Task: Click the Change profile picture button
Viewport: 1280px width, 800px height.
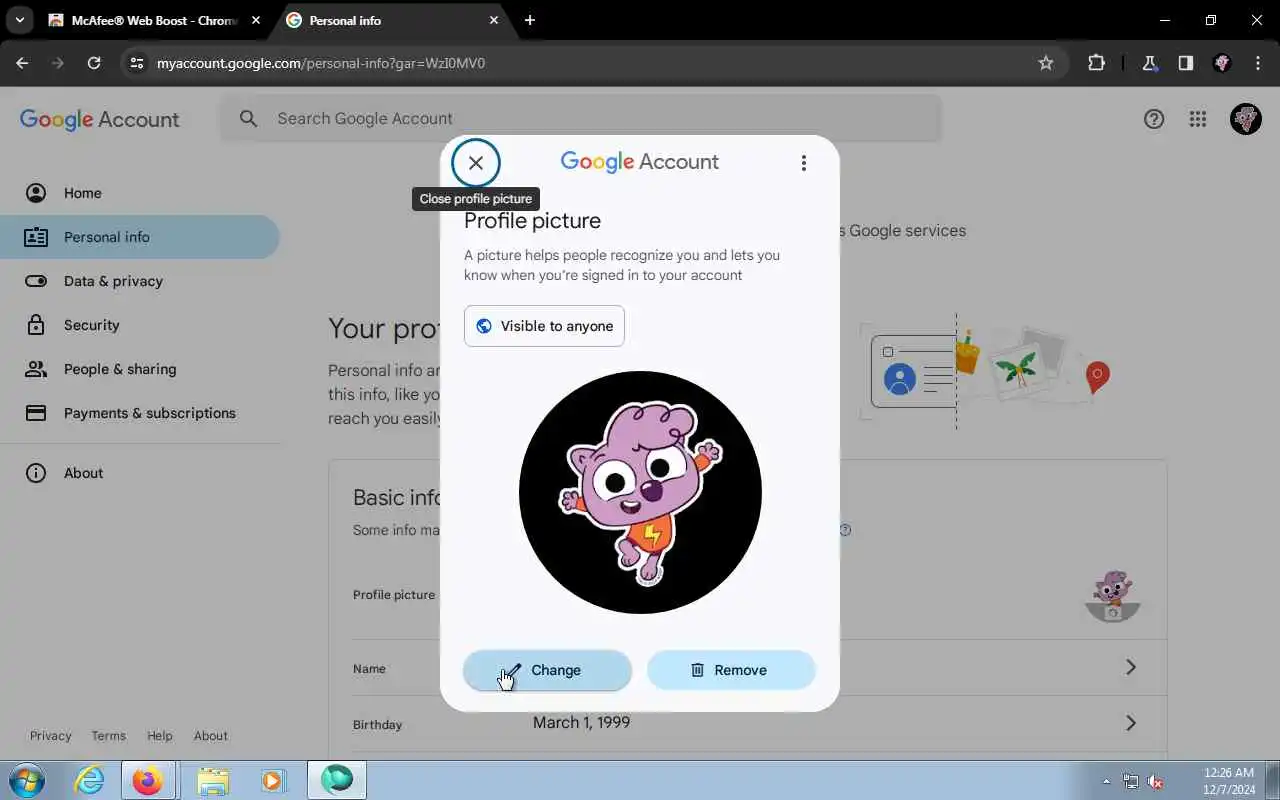Action: [x=547, y=670]
